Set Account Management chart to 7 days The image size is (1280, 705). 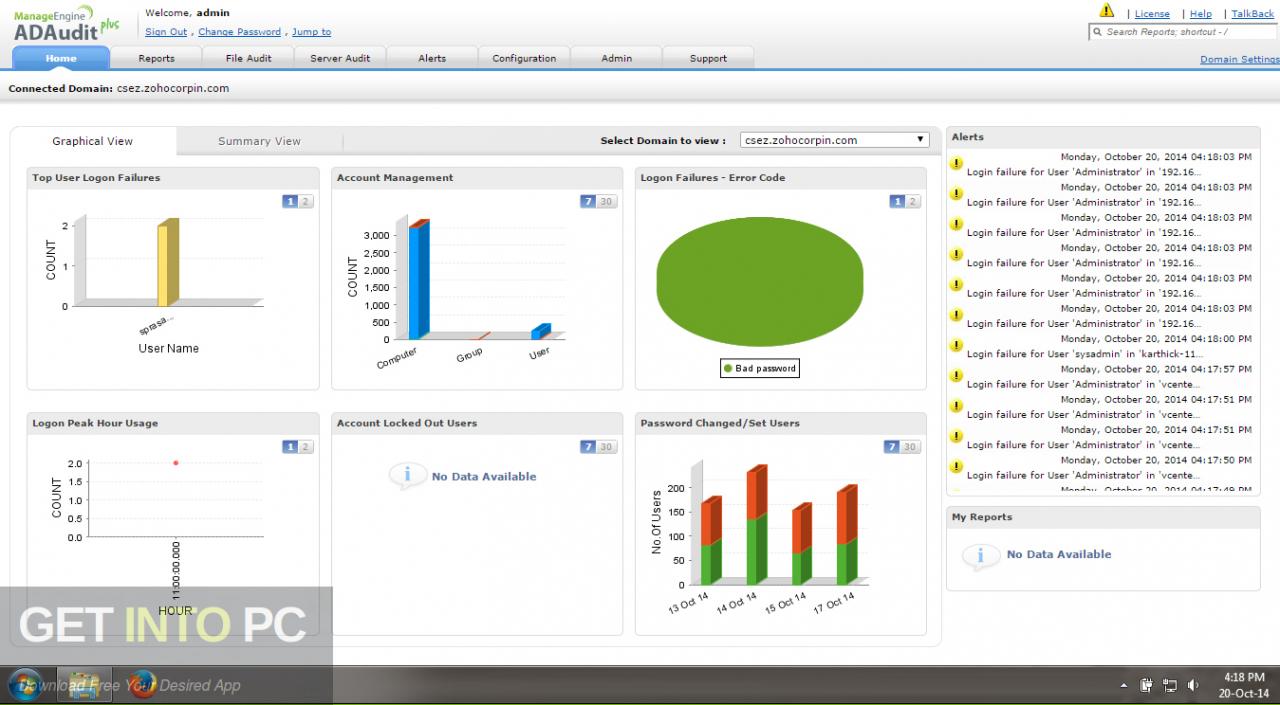pyautogui.click(x=588, y=201)
